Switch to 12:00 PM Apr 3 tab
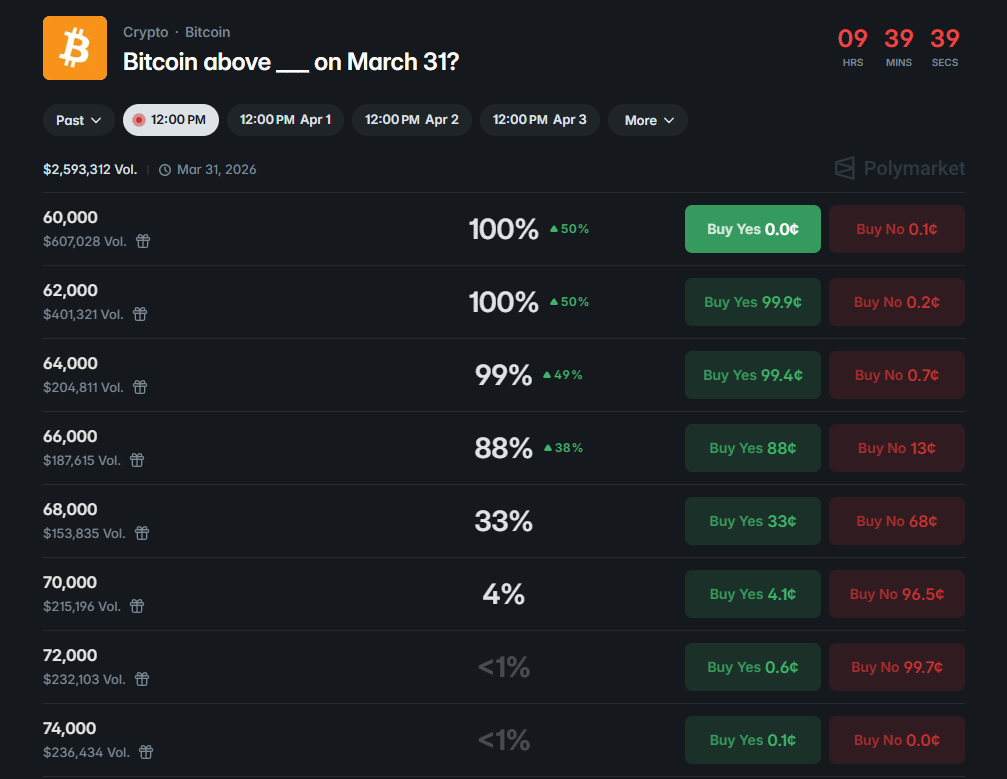Image resolution: width=1007 pixels, height=779 pixels. click(x=540, y=120)
